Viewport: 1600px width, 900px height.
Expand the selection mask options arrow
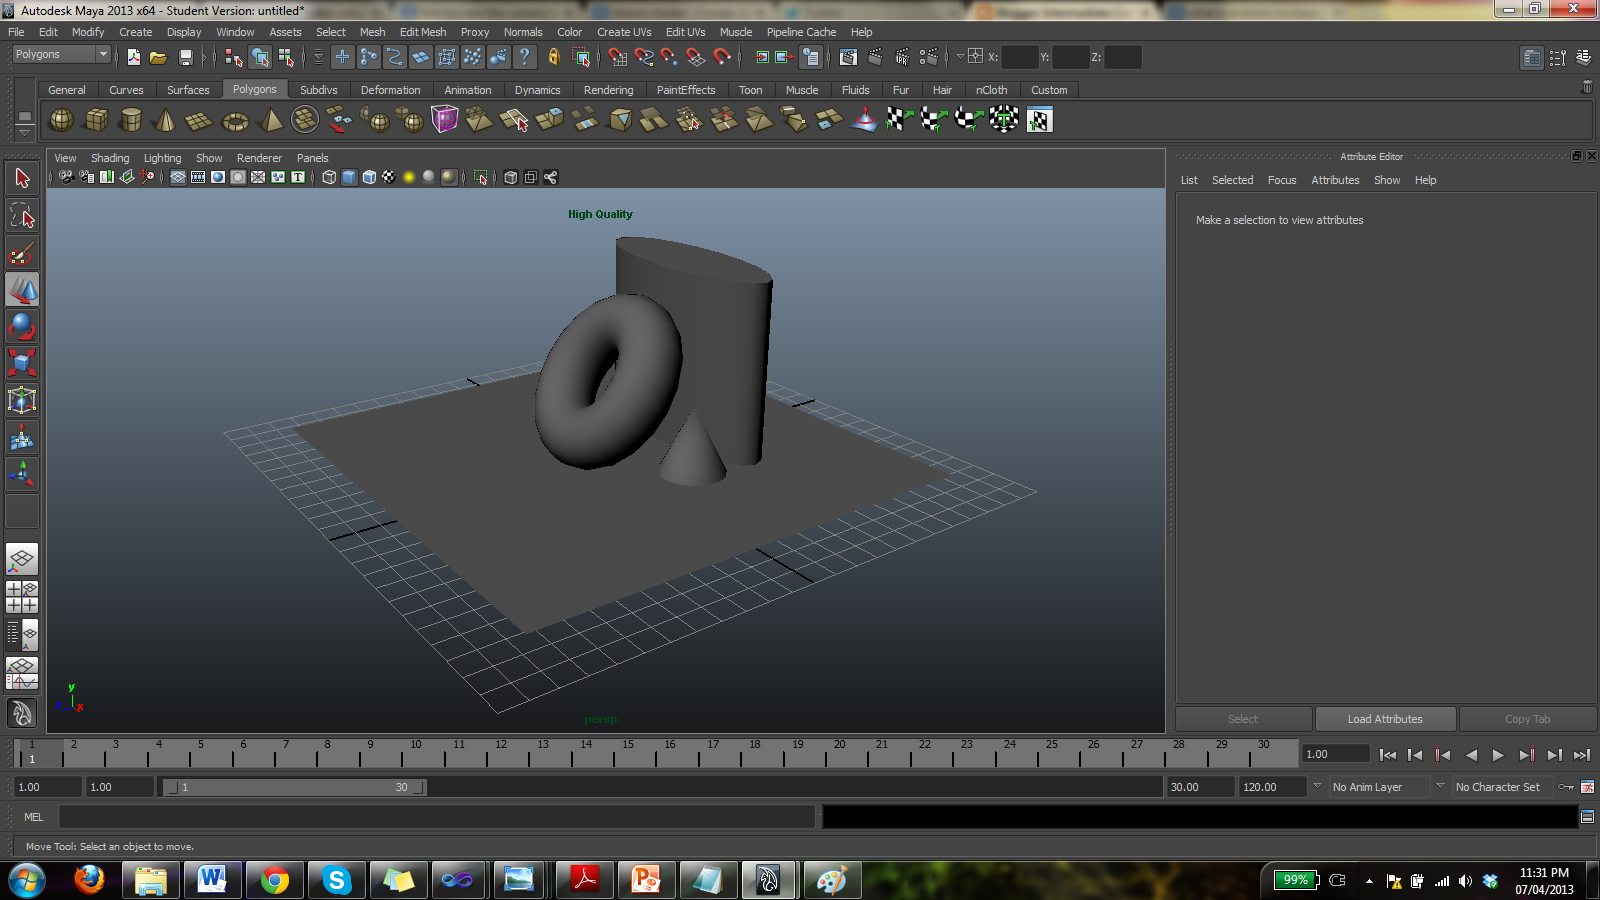tap(319, 57)
